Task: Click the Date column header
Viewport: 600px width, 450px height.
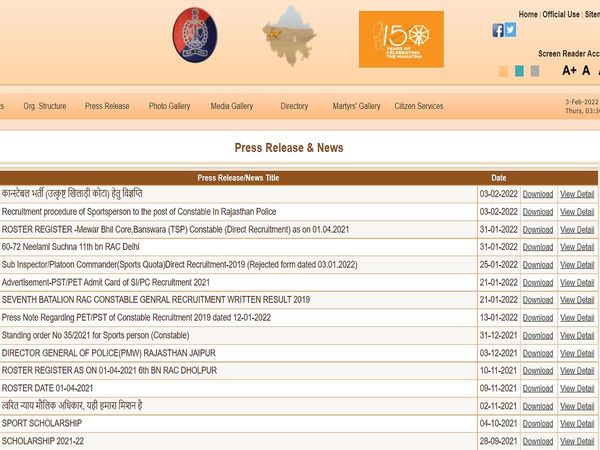Action: coord(499,178)
